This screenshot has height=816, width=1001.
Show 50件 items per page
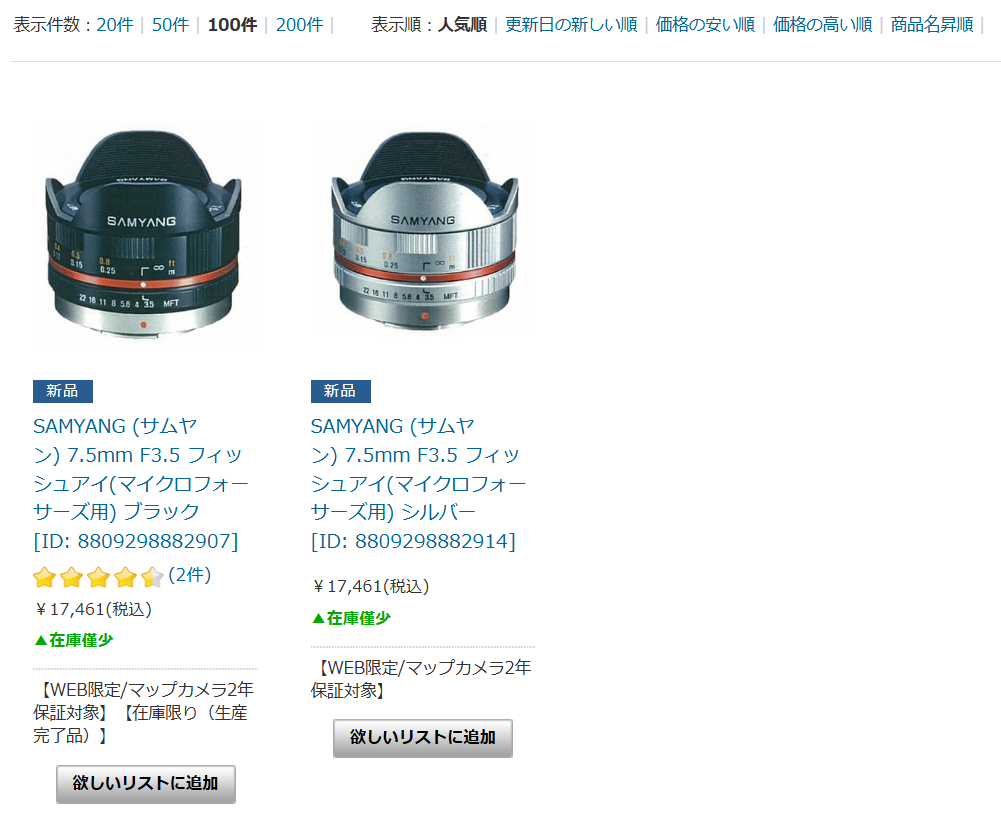pos(170,25)
